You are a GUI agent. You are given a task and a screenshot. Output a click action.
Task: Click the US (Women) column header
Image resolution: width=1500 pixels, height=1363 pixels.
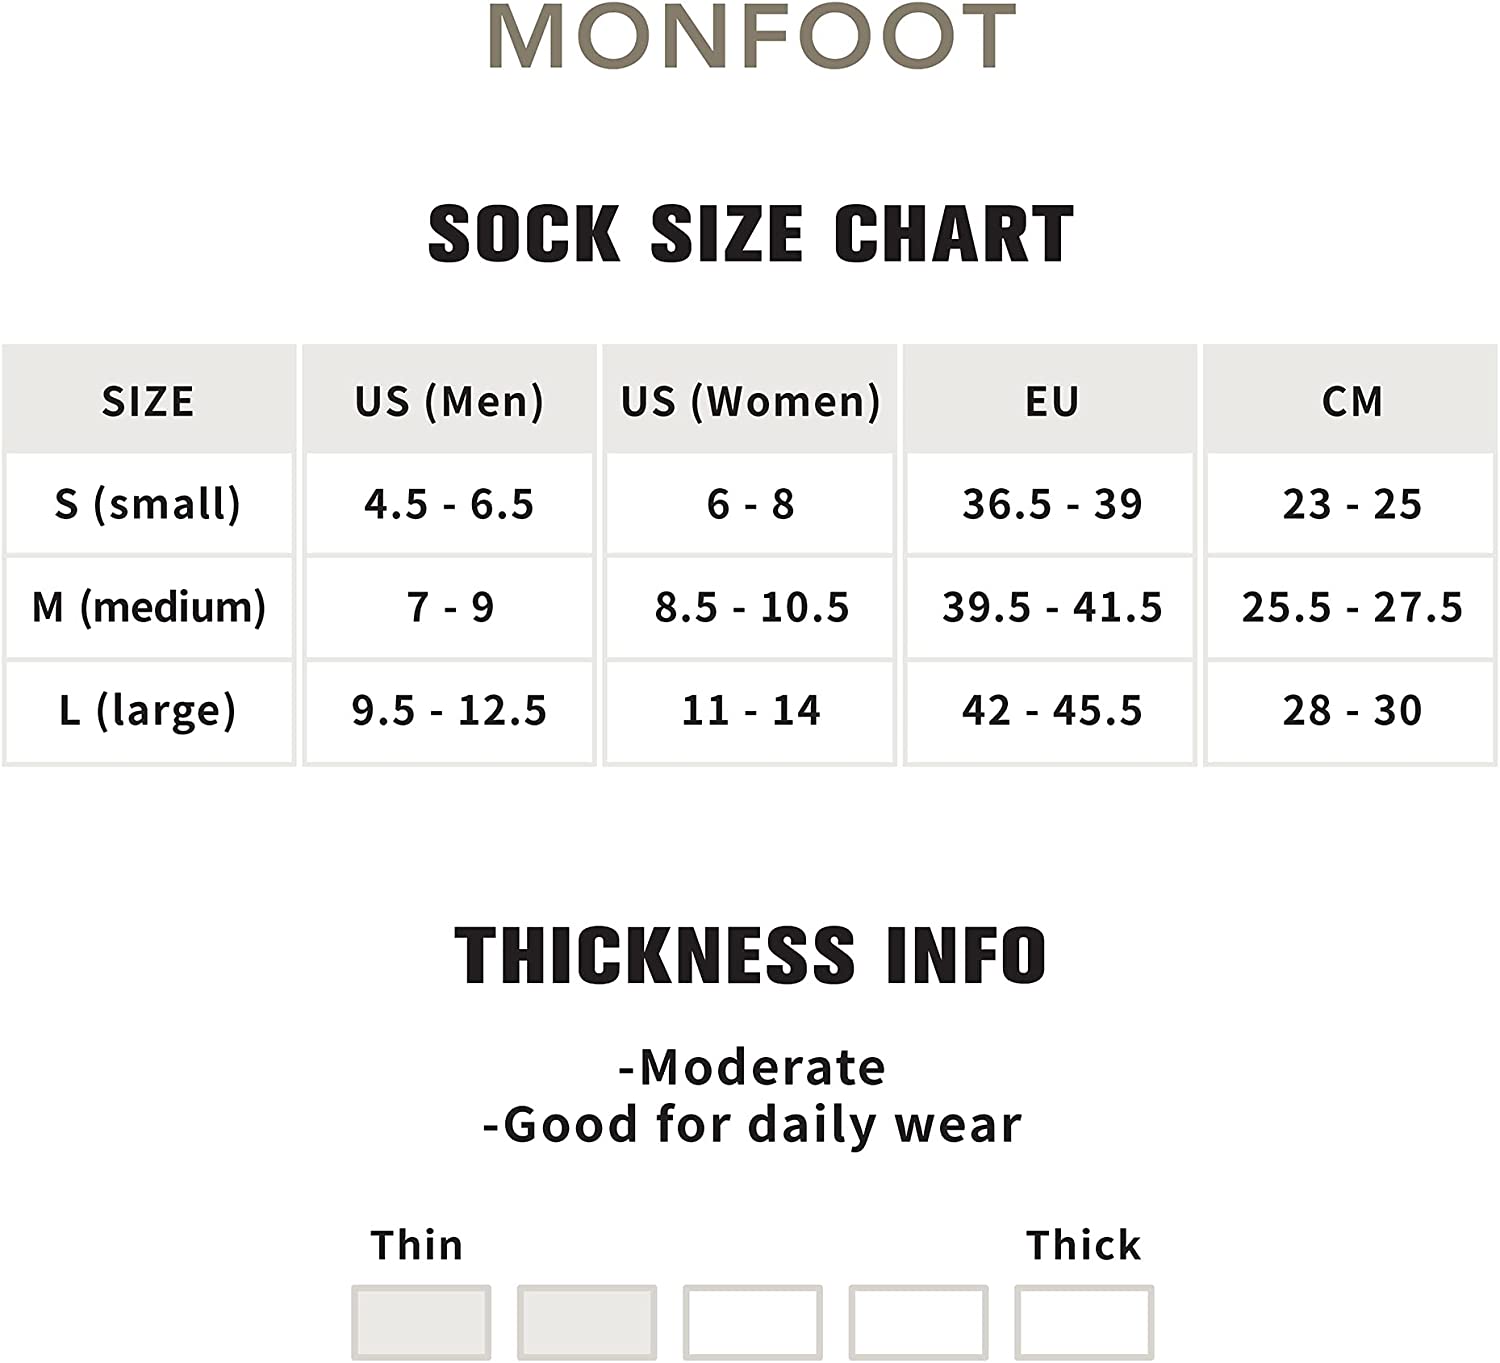tap(750, 401)
